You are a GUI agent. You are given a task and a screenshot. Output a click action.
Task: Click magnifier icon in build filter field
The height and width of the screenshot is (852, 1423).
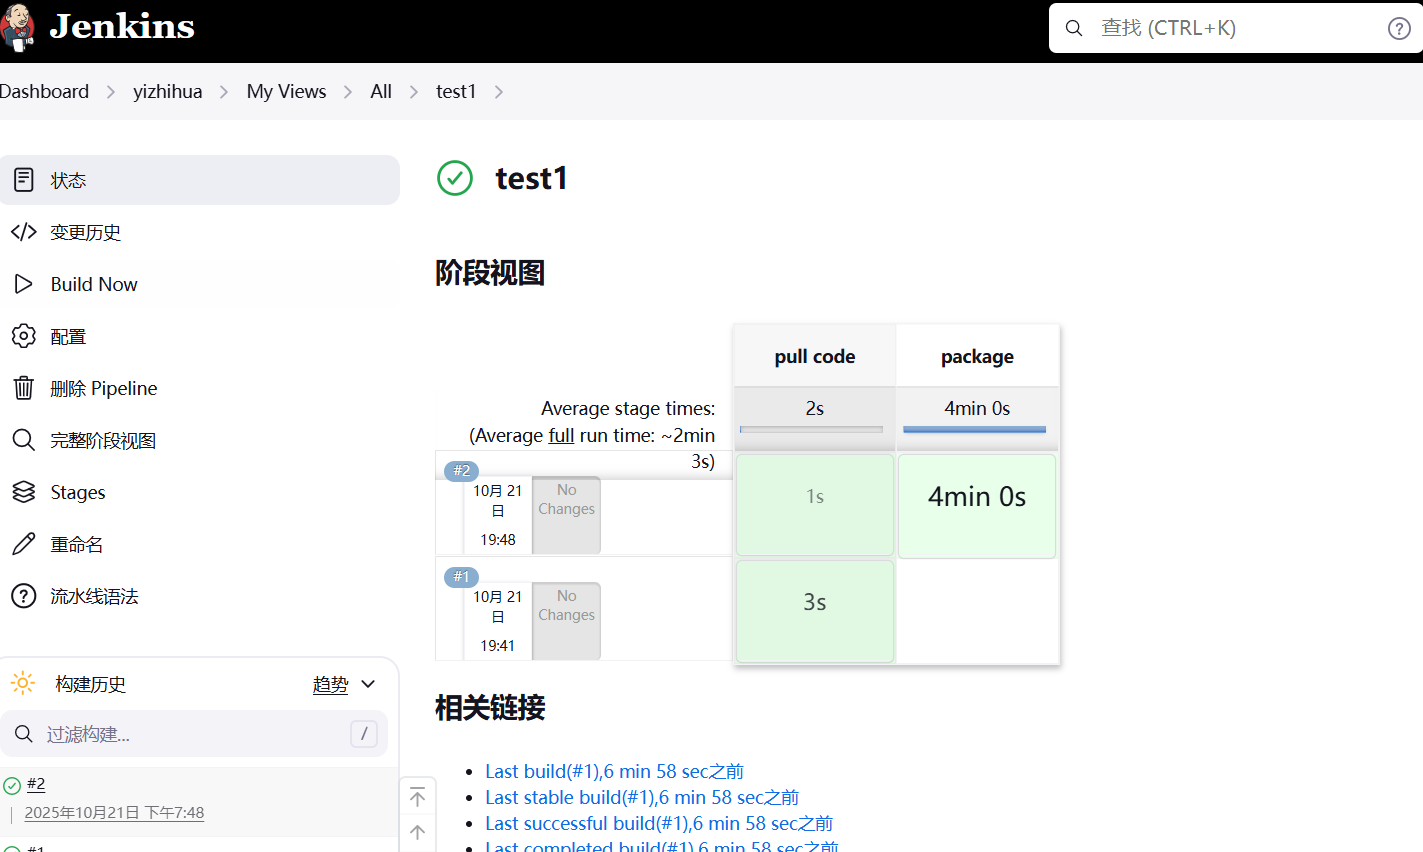24,734
